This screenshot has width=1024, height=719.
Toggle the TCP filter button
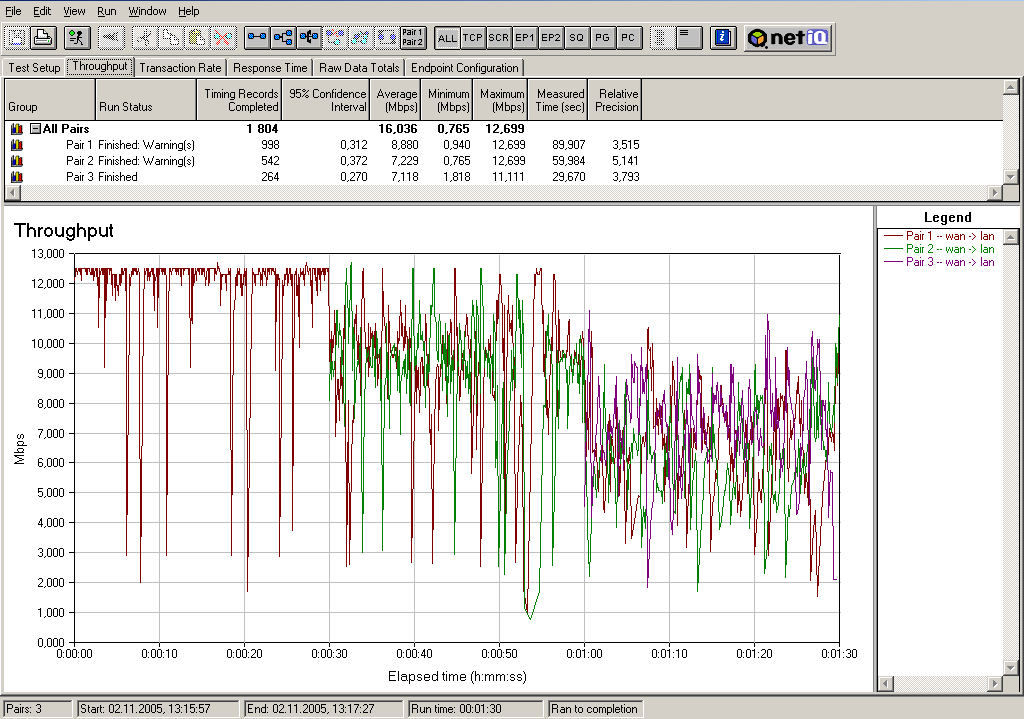pos(473,38)
